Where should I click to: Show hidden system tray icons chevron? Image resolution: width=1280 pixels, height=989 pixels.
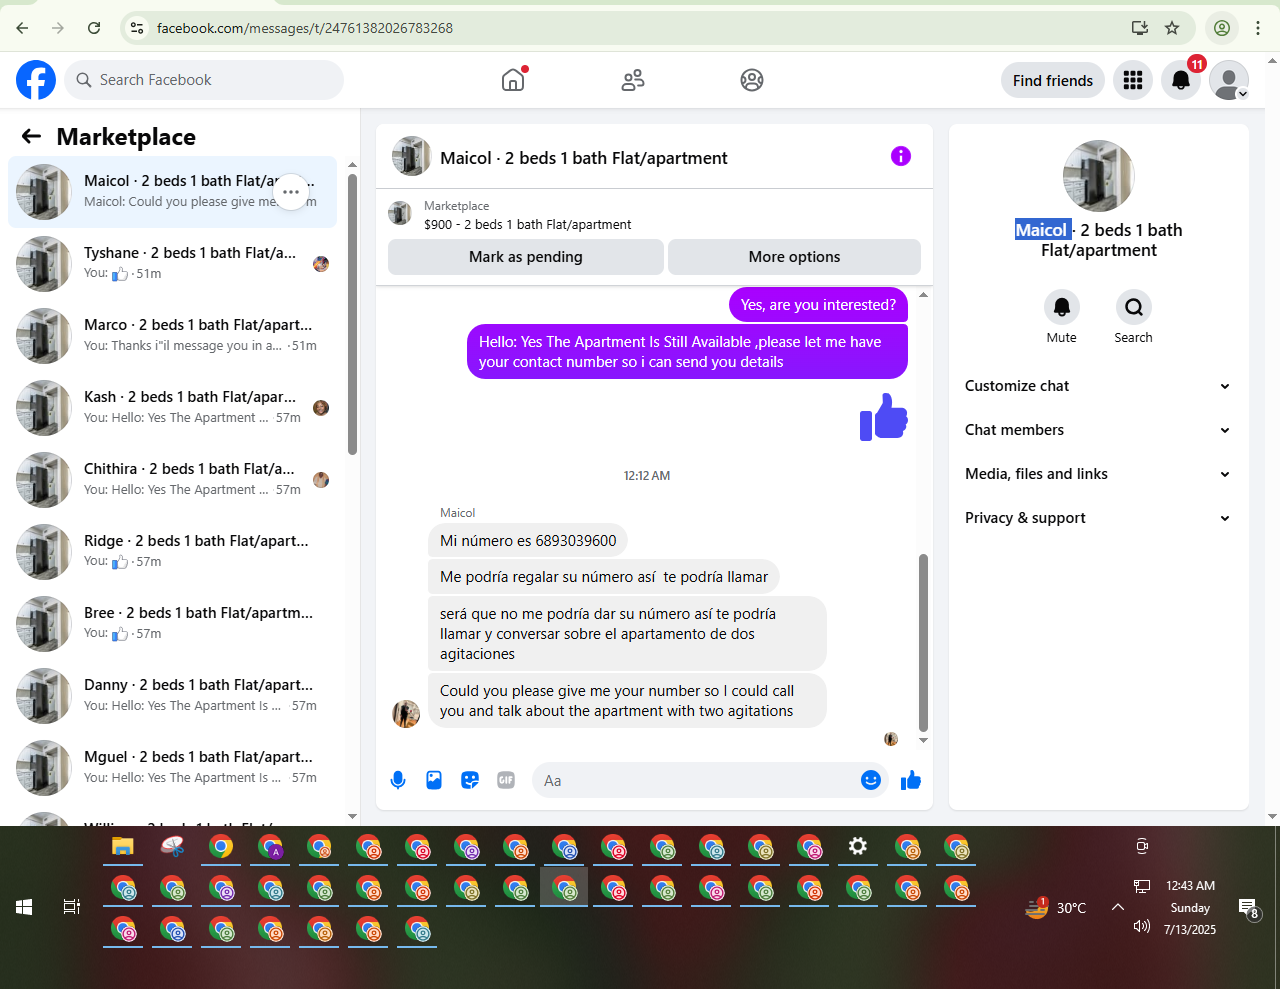click(x=1118, y=907)
